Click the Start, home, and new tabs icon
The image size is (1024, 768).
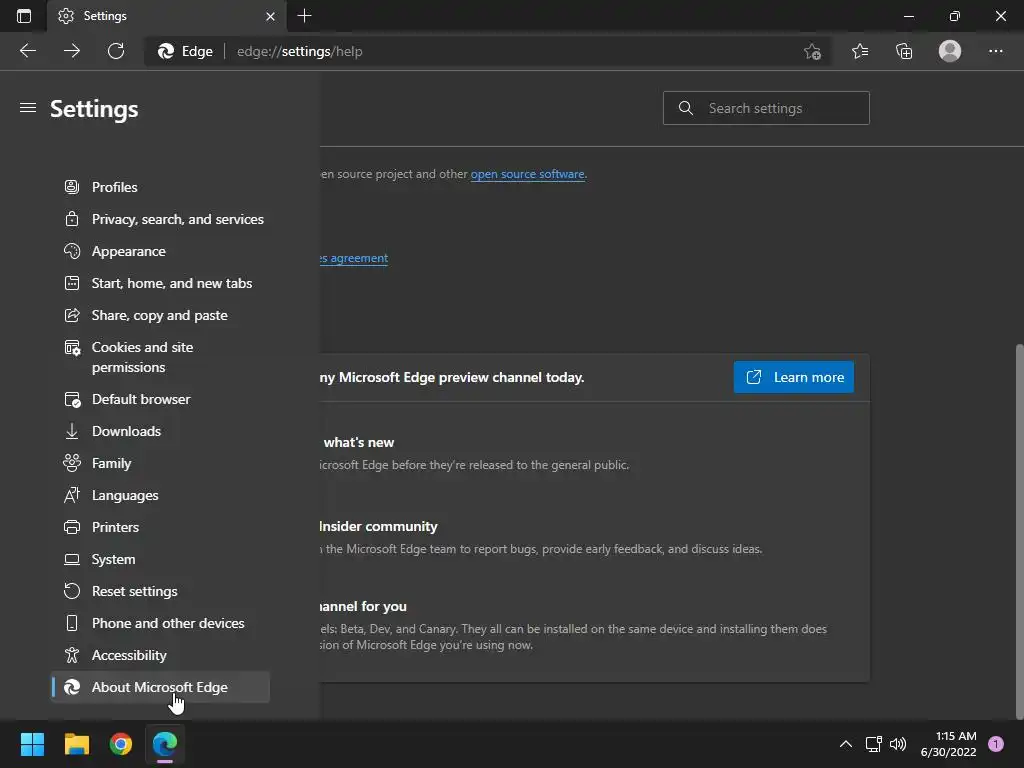pos(72,283)
